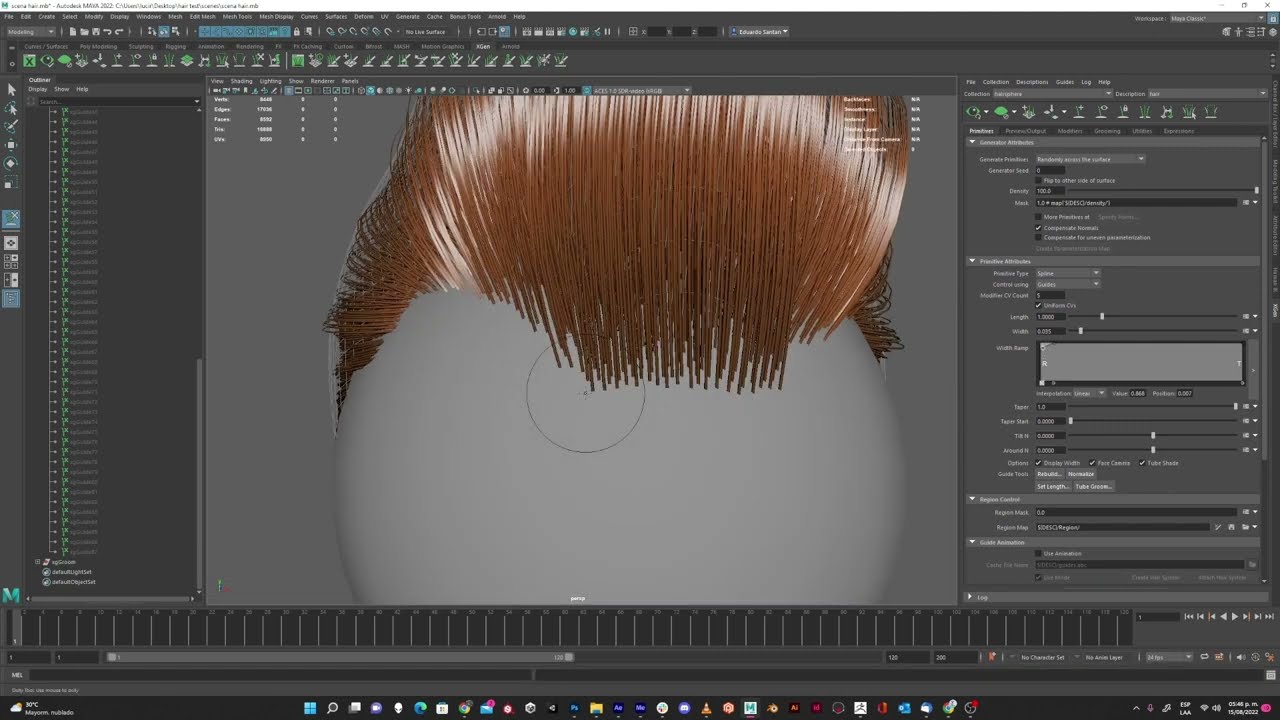Uncheck Compensate Normals checkbox
Image resolution: width=1280 pixels, height=720 pixels.
coord(1039,228)
